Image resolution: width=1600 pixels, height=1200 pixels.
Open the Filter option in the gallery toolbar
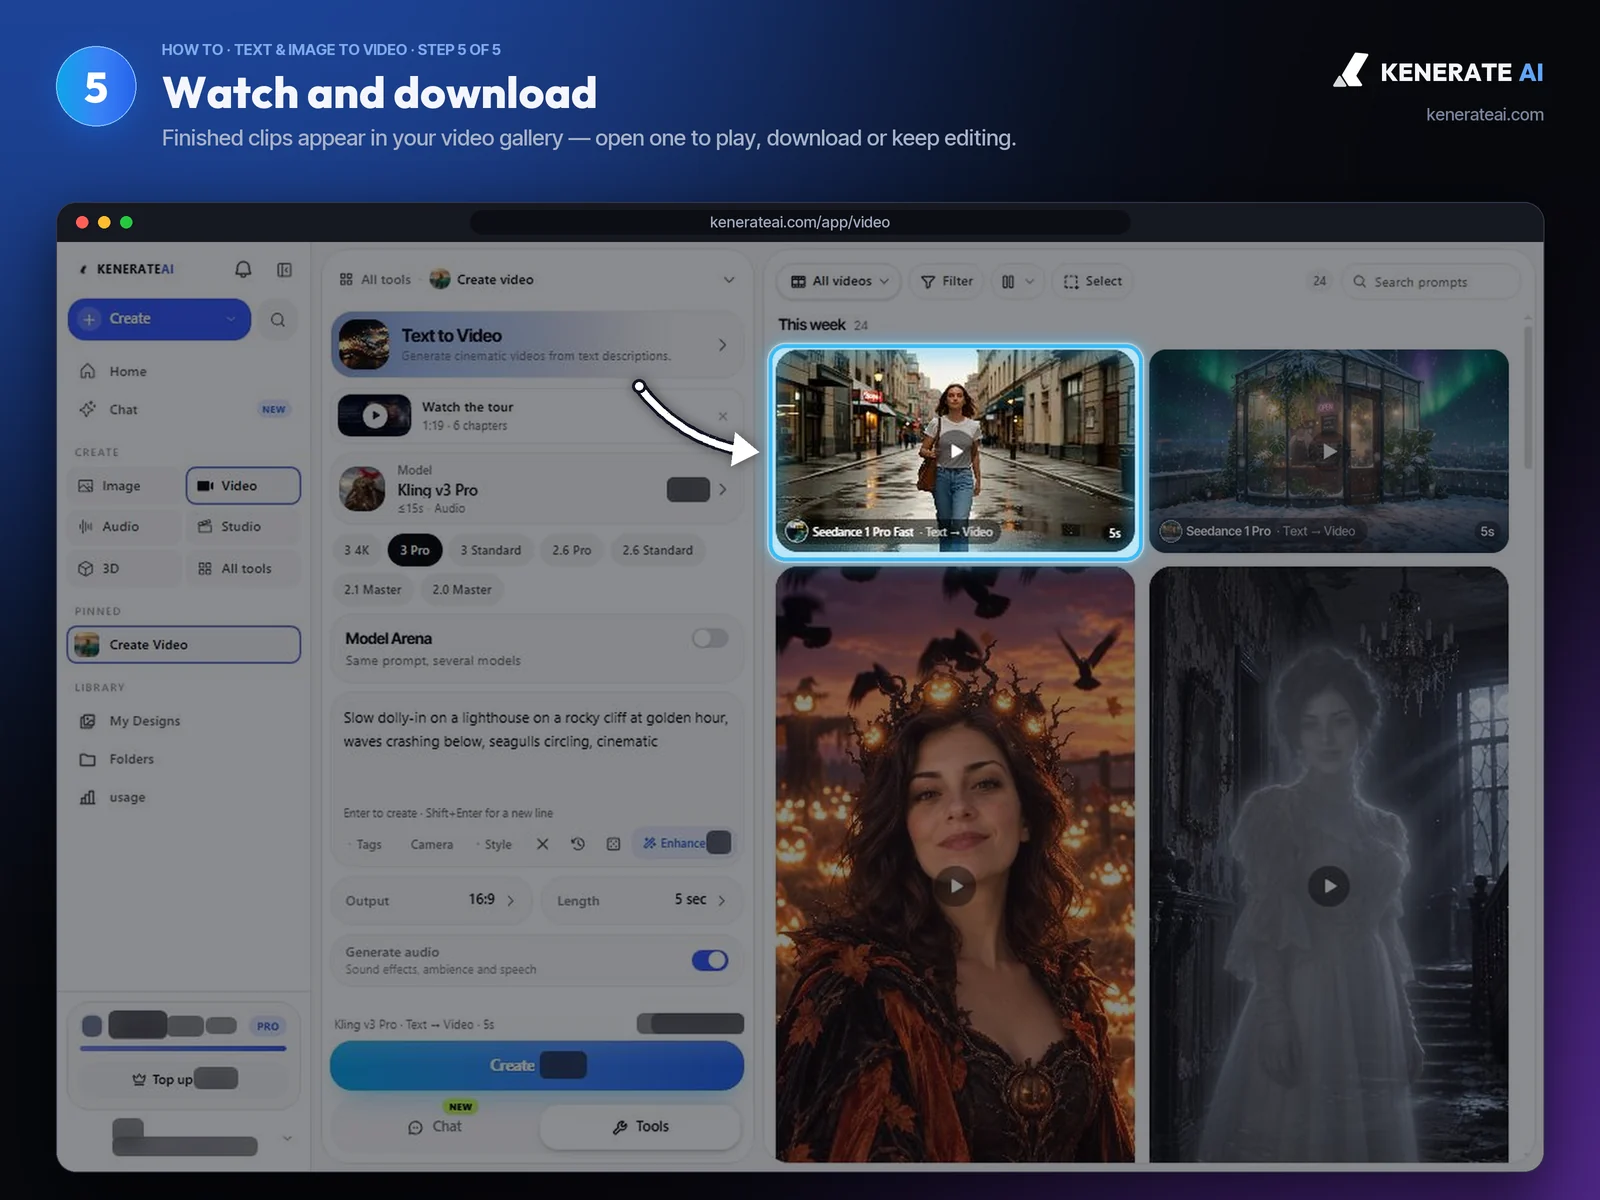[x=947, y=282]
